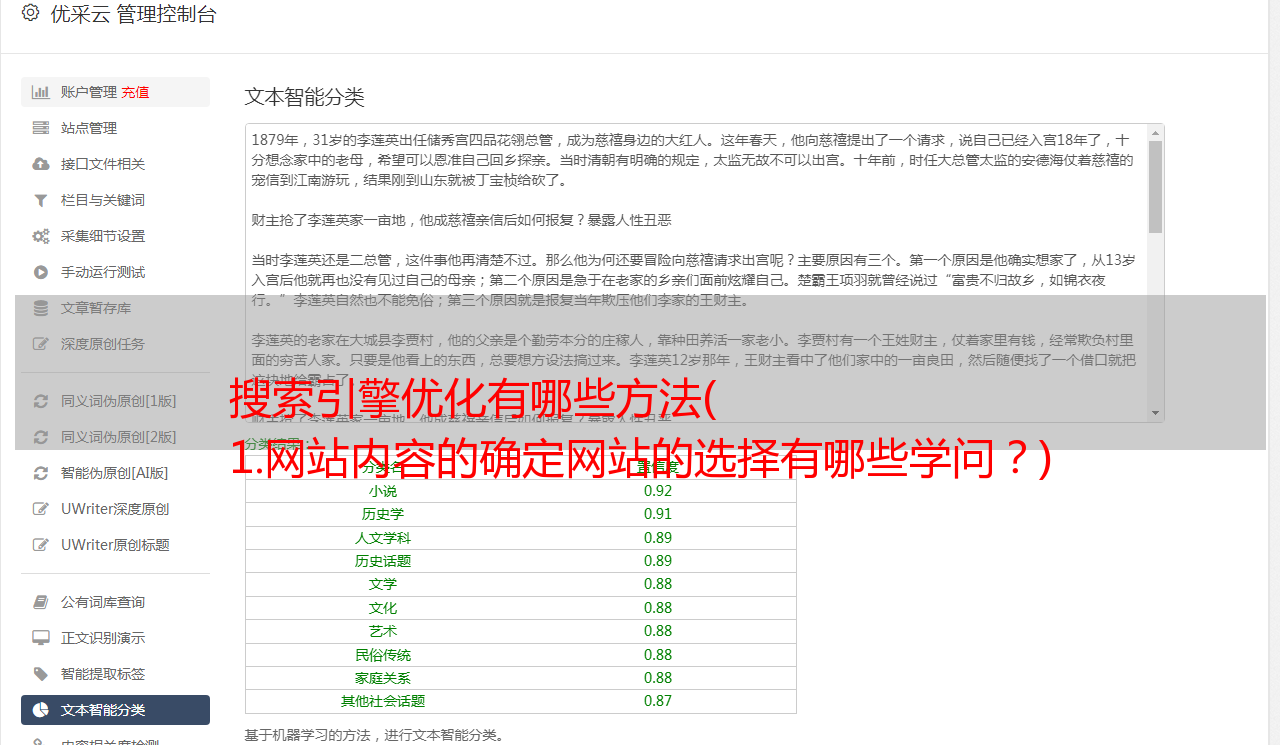This screenshot has width=1280, height=745.
Task: Open 深度原创任务 menu item
Action: [x=115, y=344]
